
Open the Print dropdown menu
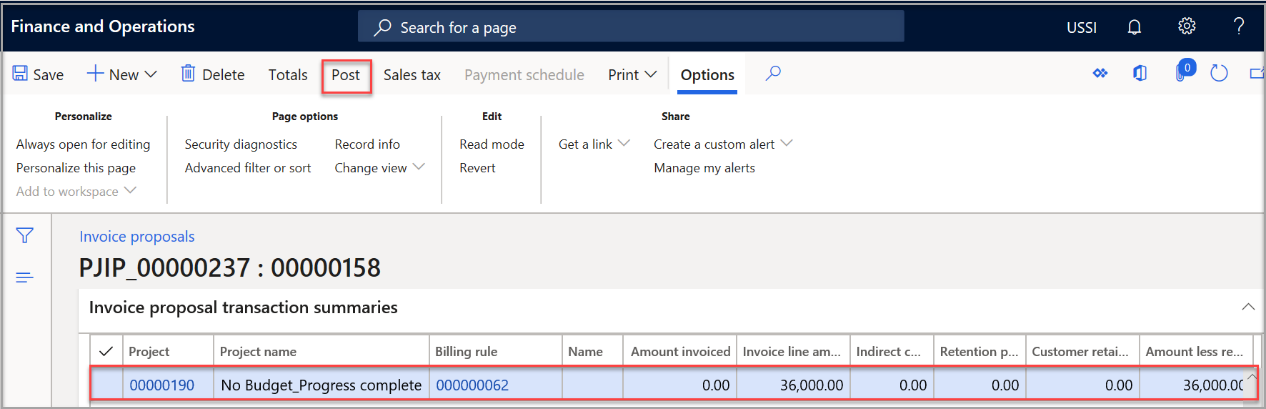[x=632, y=75]
